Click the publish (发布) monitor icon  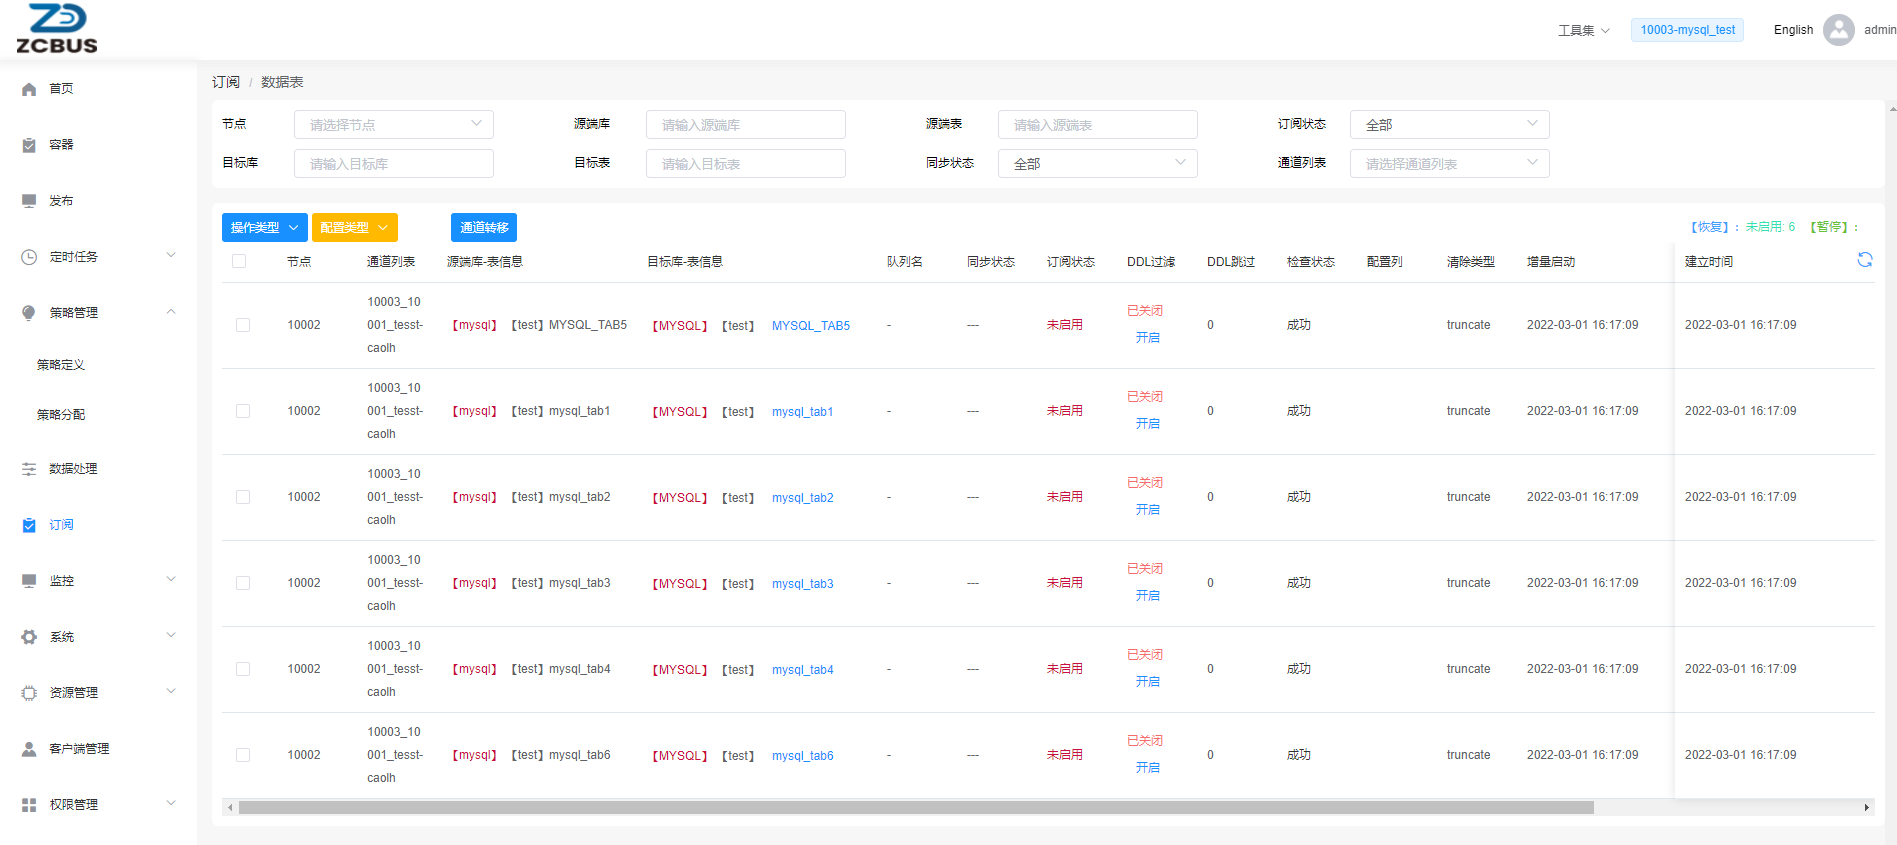pyautogui.click(x=29, y=201)
